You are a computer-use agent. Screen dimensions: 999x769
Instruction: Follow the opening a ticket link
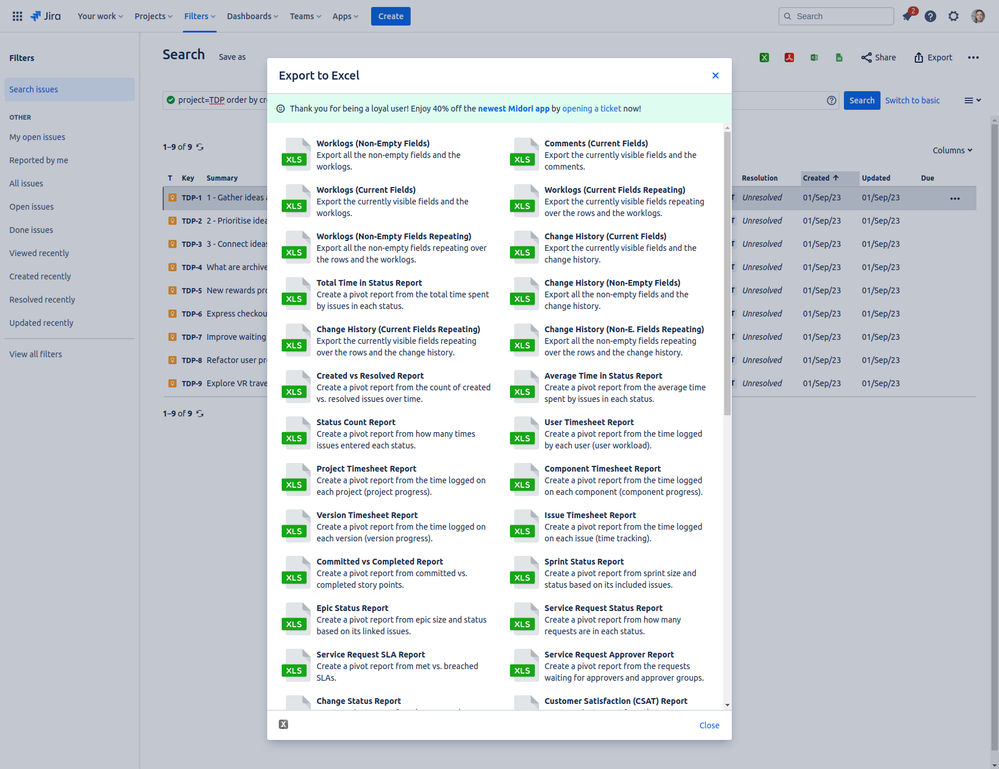[592, 108]
